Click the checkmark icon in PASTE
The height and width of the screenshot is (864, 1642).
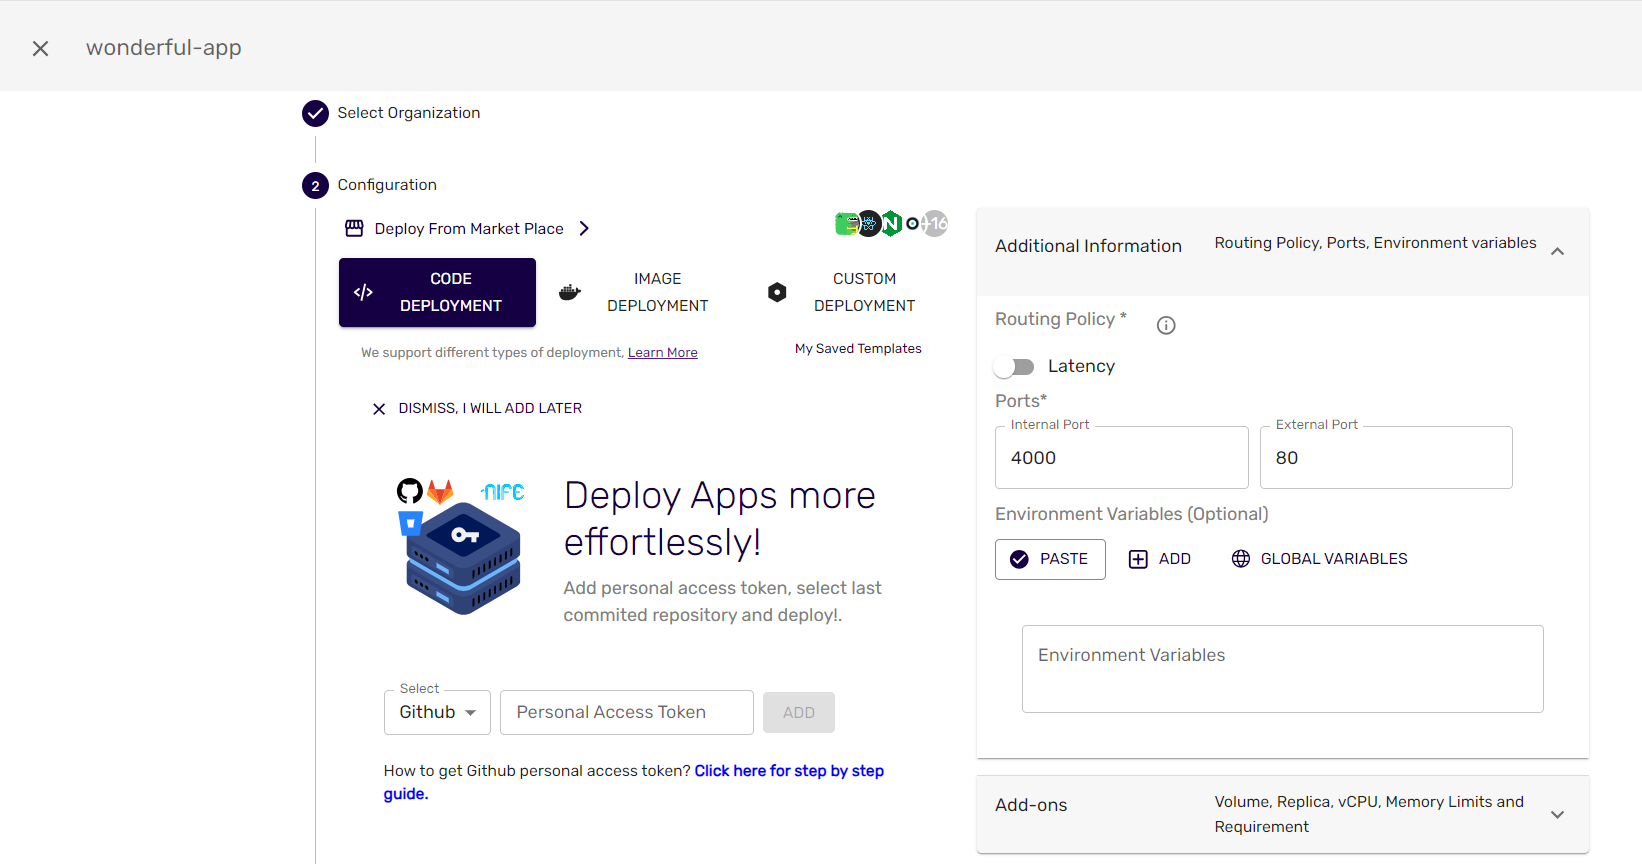pyautogui.click(x=1019, y=559)
